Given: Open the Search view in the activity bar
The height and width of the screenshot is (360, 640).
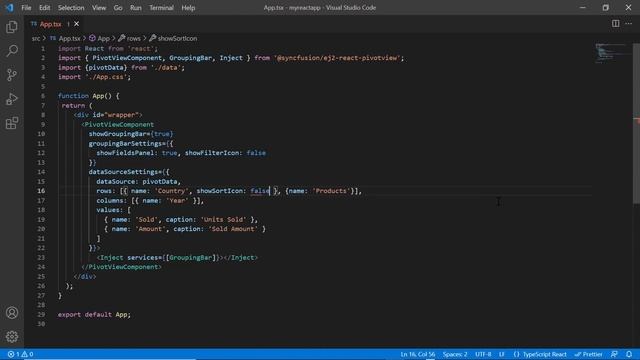Looking at the screenshot, I should pos(12,51).
